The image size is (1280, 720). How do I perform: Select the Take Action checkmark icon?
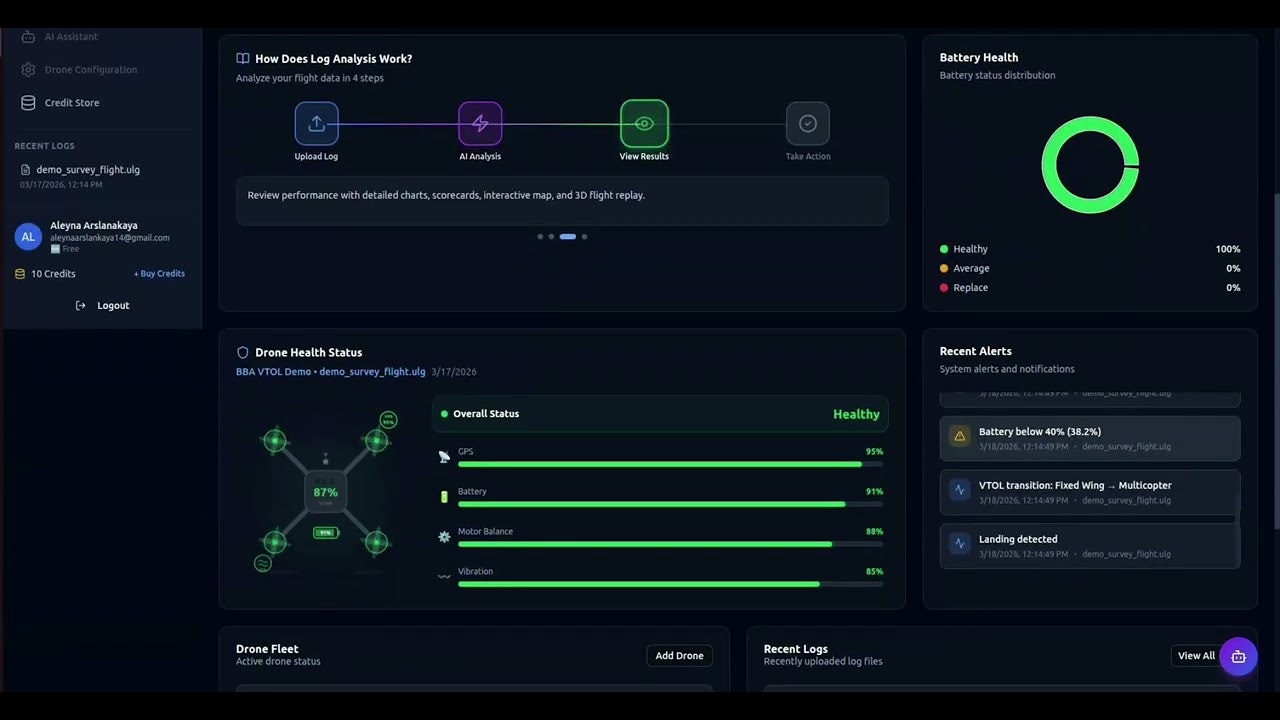808,124
